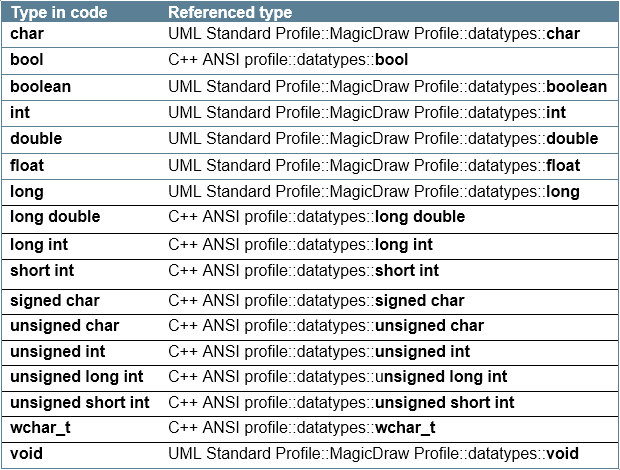Screen dimensions: 620x470
Task: Select the C++ ANSI profile datatypes::long int reference
Action: click(300, 245)
